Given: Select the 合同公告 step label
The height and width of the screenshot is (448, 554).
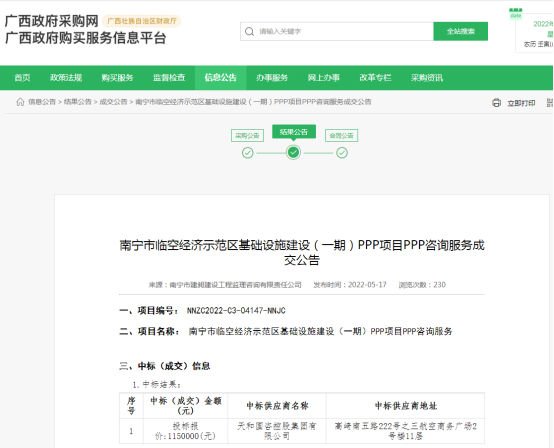Looking at the screenshot, I should [x=341, y=136].
